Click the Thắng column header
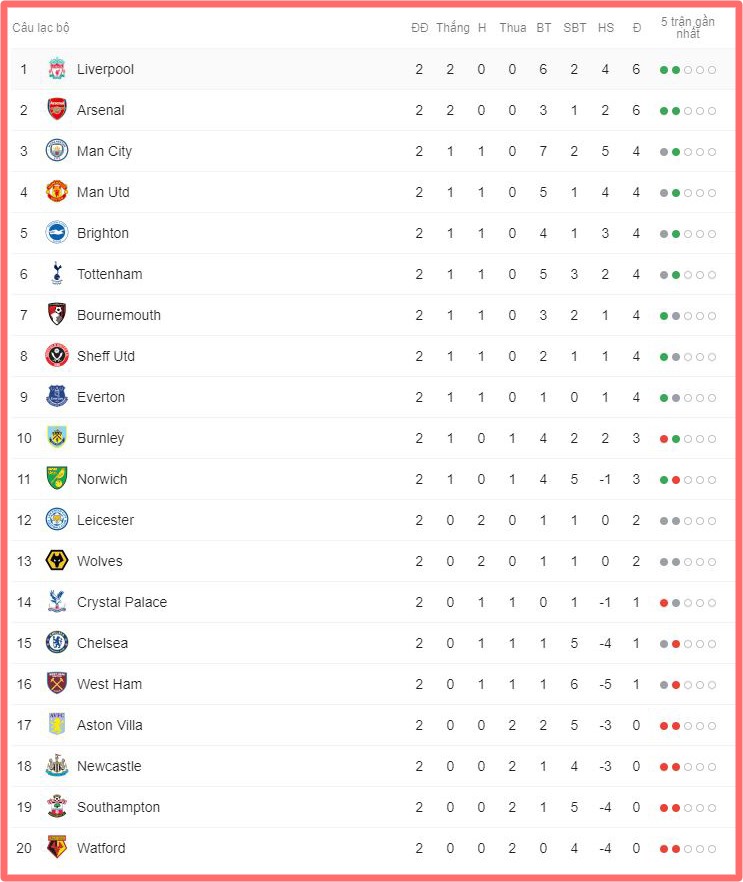This screenshot has height=882, width=743. pos(453,28)
